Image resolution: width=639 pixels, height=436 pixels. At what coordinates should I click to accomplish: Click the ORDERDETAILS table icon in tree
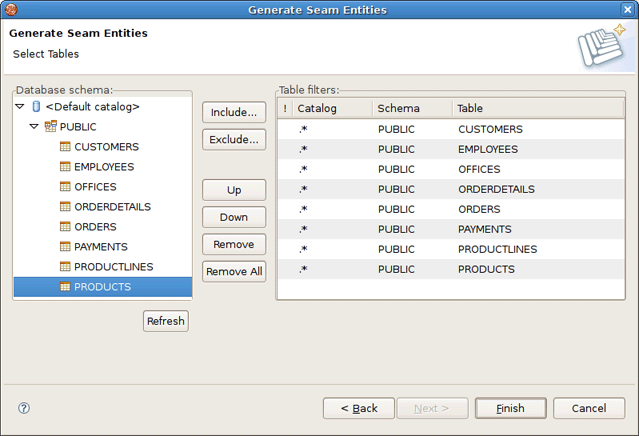click(x=66, y=207)
